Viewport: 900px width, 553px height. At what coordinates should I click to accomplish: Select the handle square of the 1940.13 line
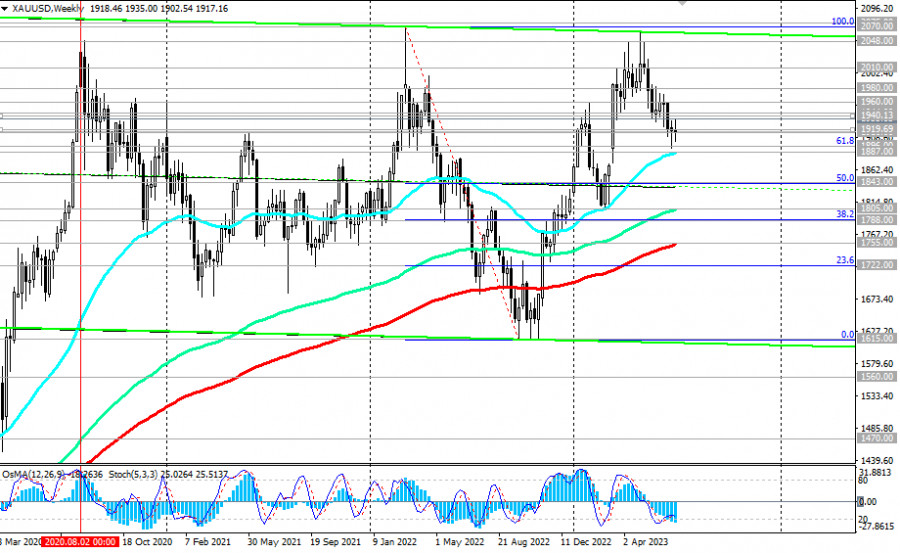854,116
